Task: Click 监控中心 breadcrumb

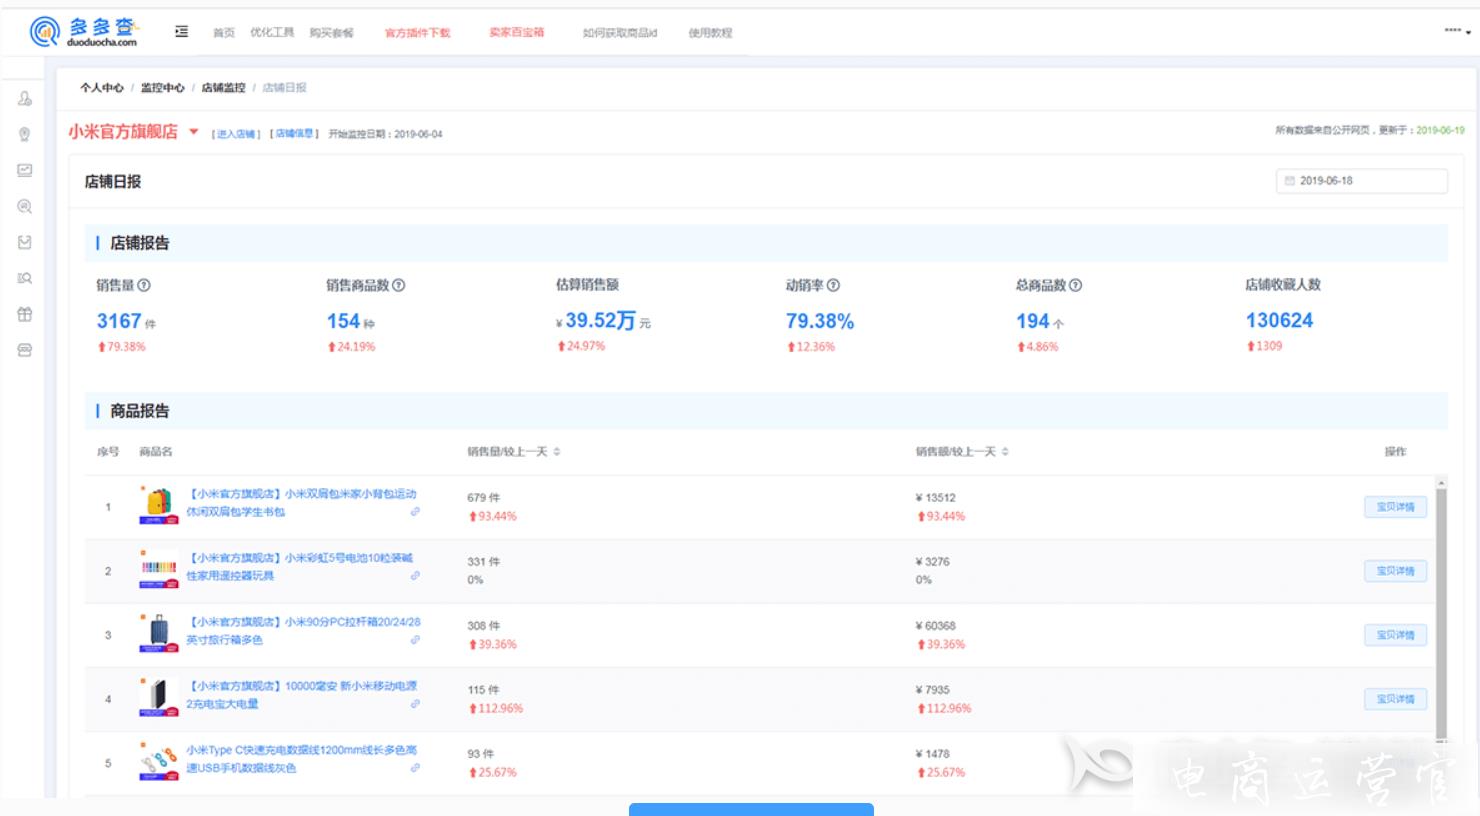Action: pyautogui.click(x=162, y=88)
